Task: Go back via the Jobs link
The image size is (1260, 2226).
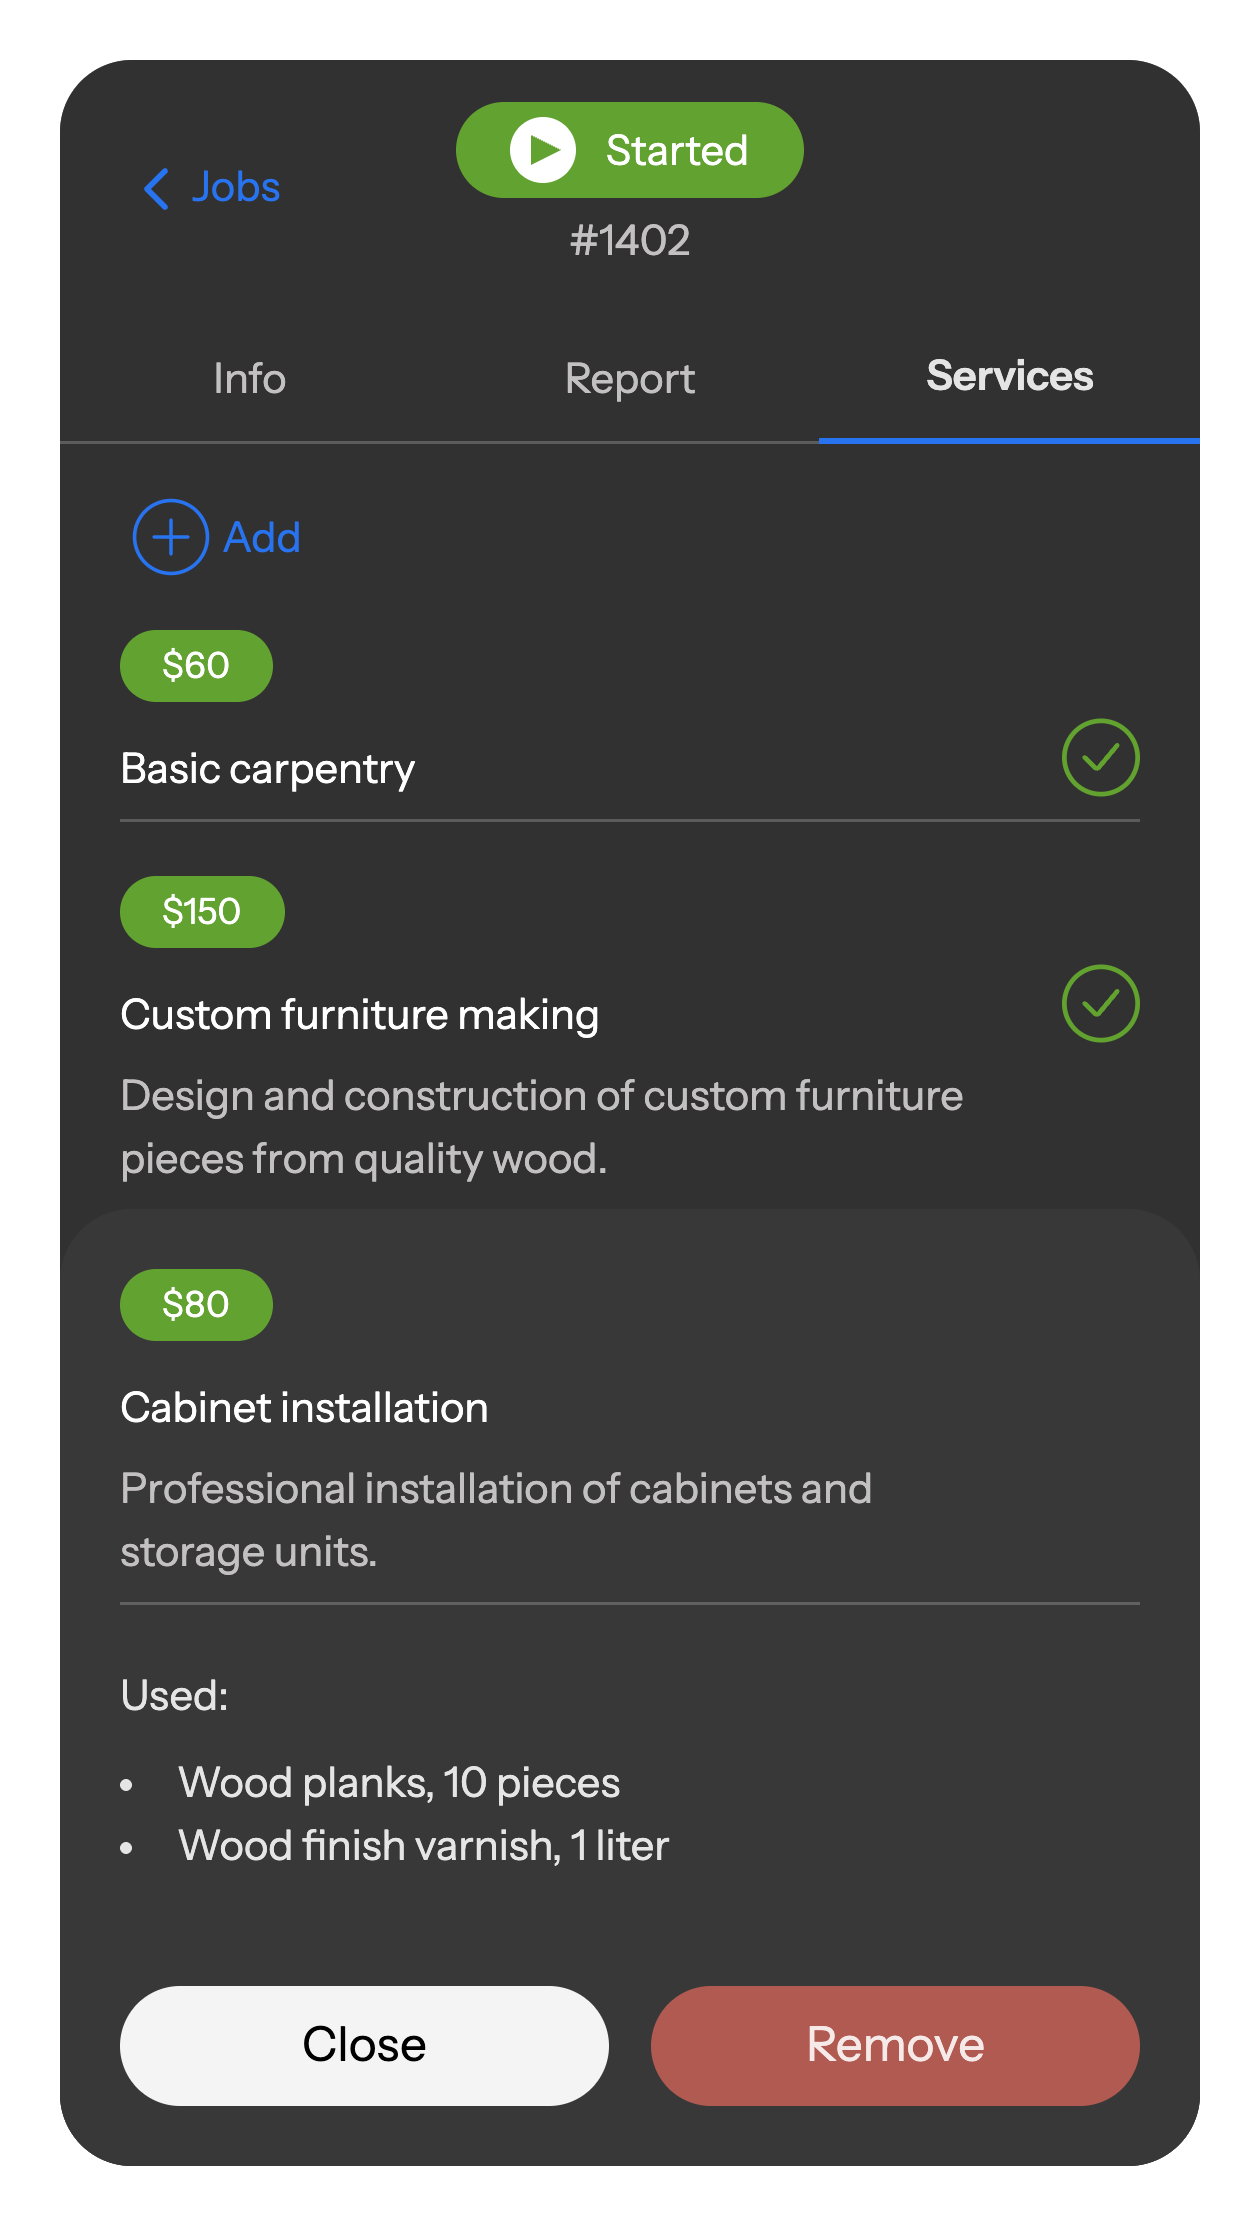Action: click(x=236, y=188)
